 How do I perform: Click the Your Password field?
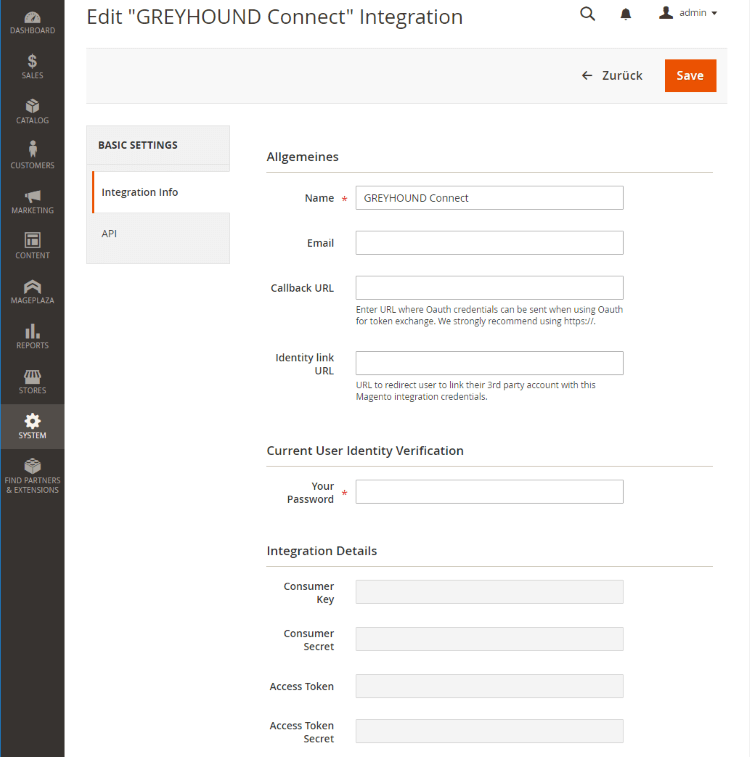coord(489,492)
